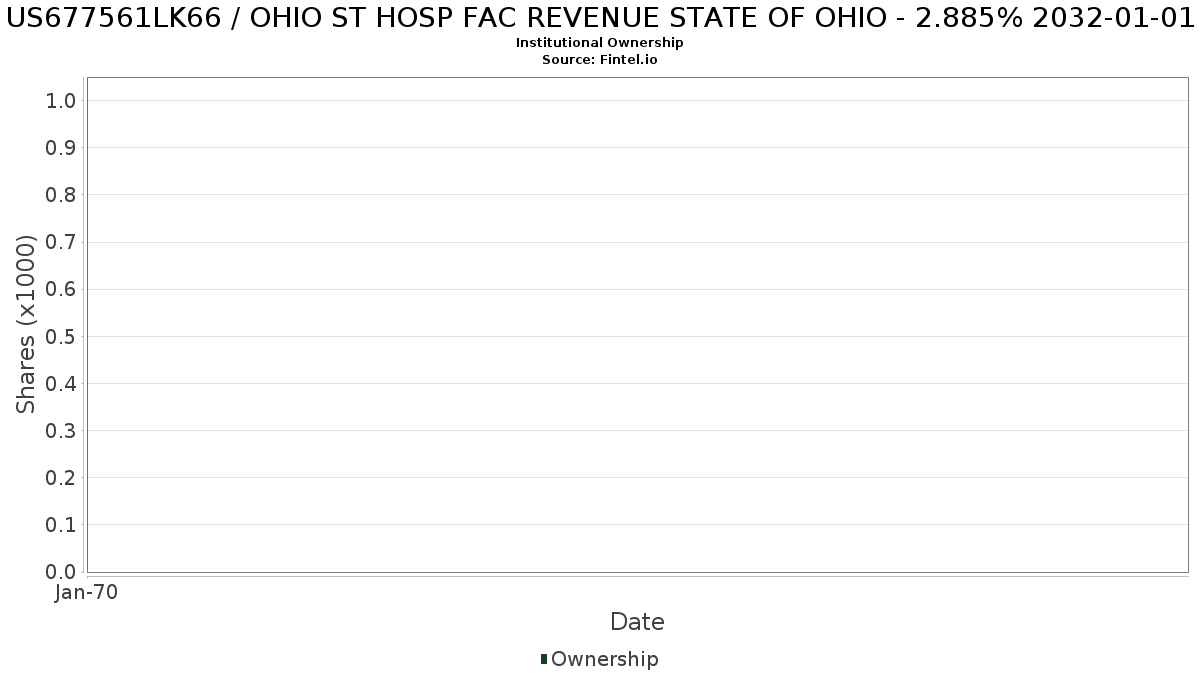The width and height of the screenshot is (1200, 675).
Task: Click the Shares (x1000) y-axis title
Action: tap(26, 324)
